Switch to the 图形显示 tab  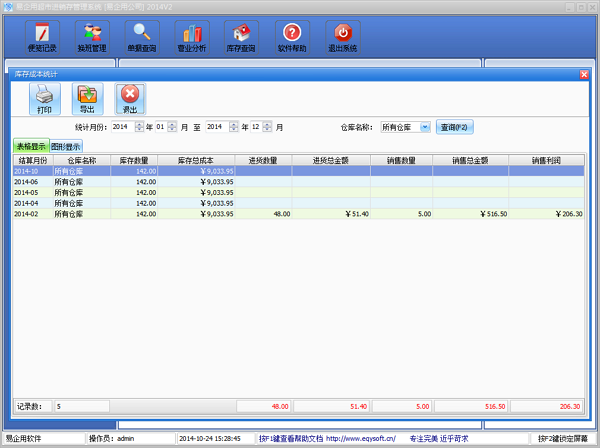coord(66,147)
